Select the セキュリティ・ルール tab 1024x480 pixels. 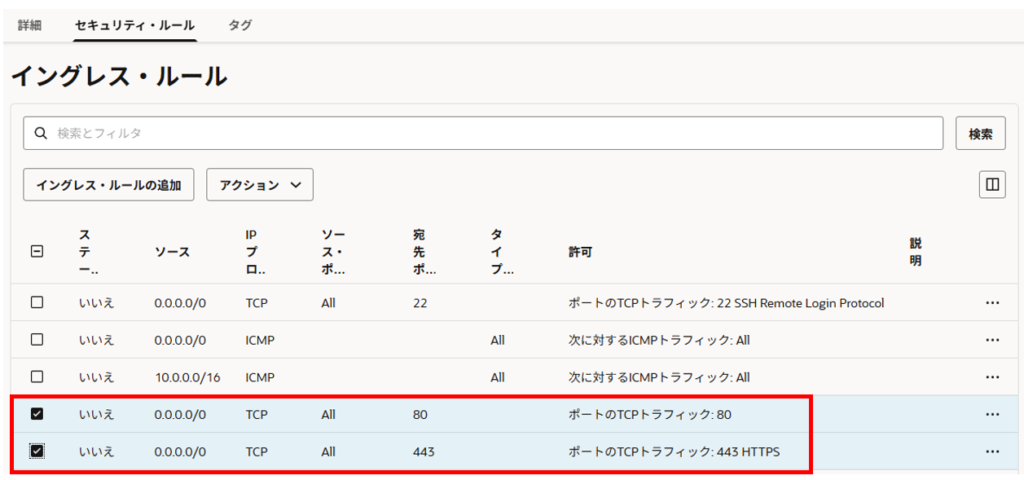(134, 24)
